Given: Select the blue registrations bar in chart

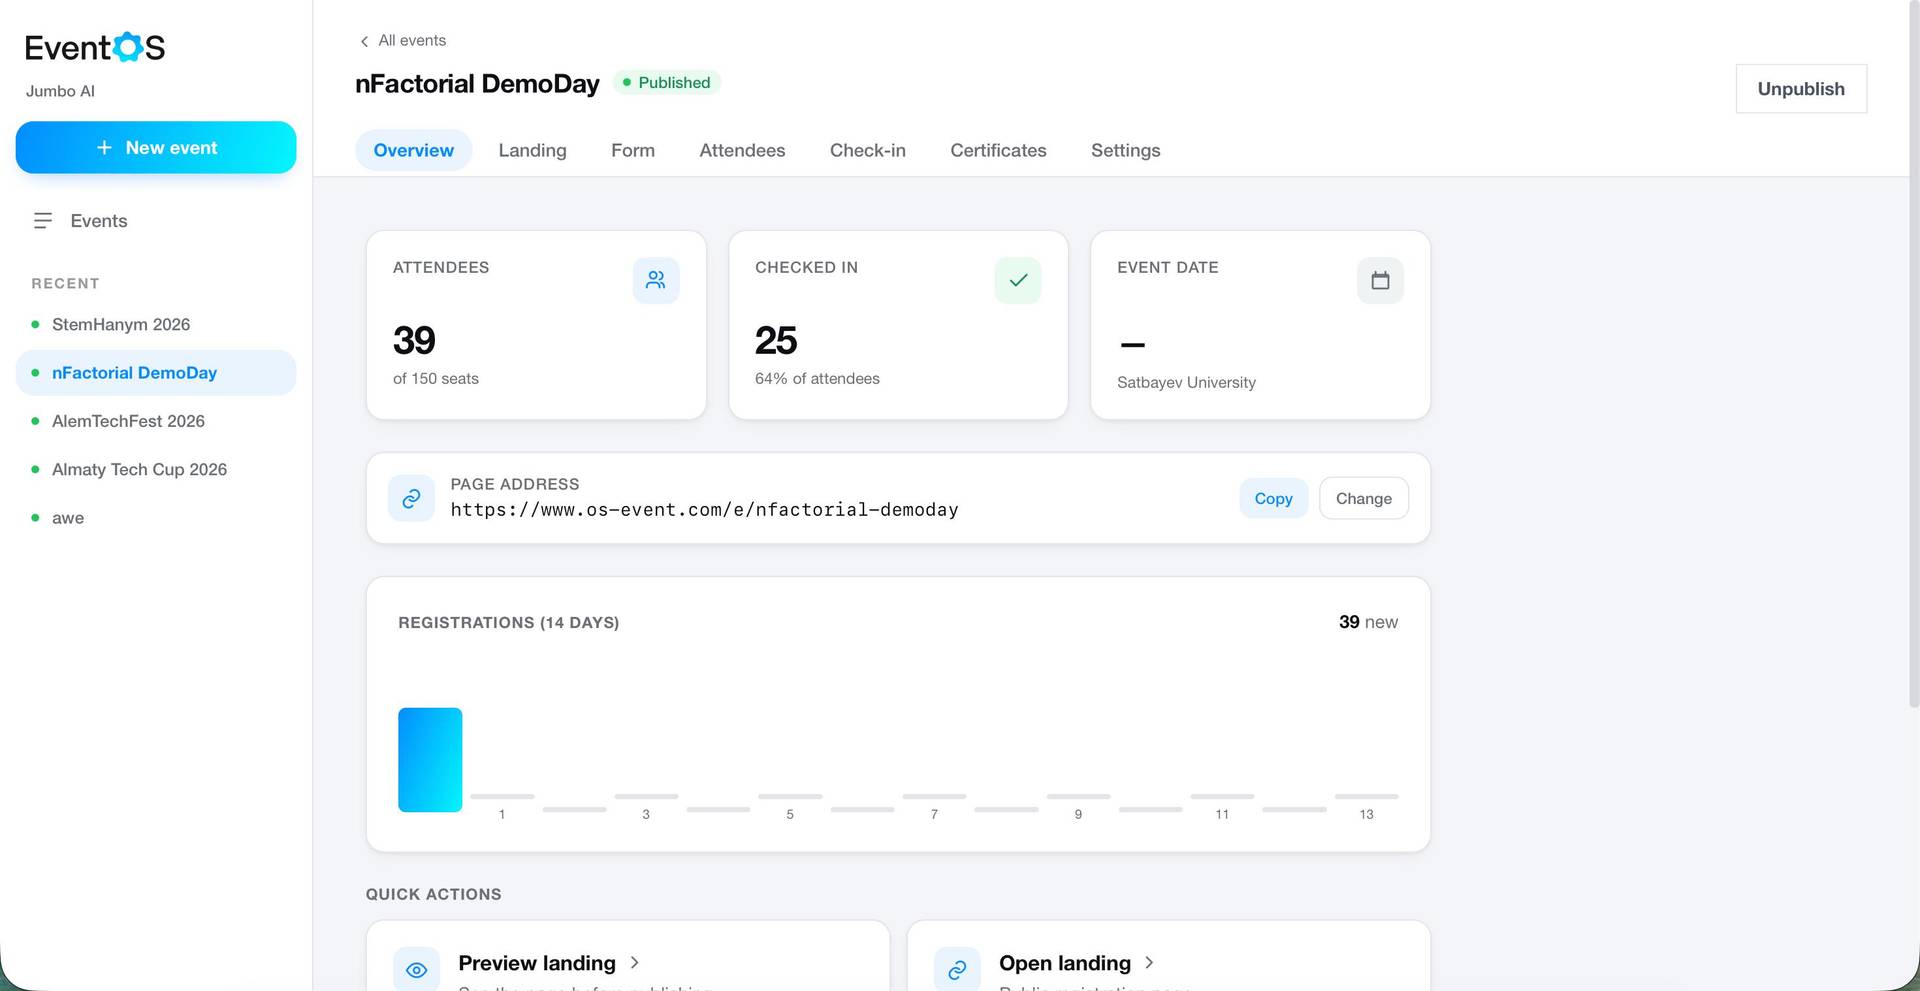Looking at the screenshot, I should (430, 760).
